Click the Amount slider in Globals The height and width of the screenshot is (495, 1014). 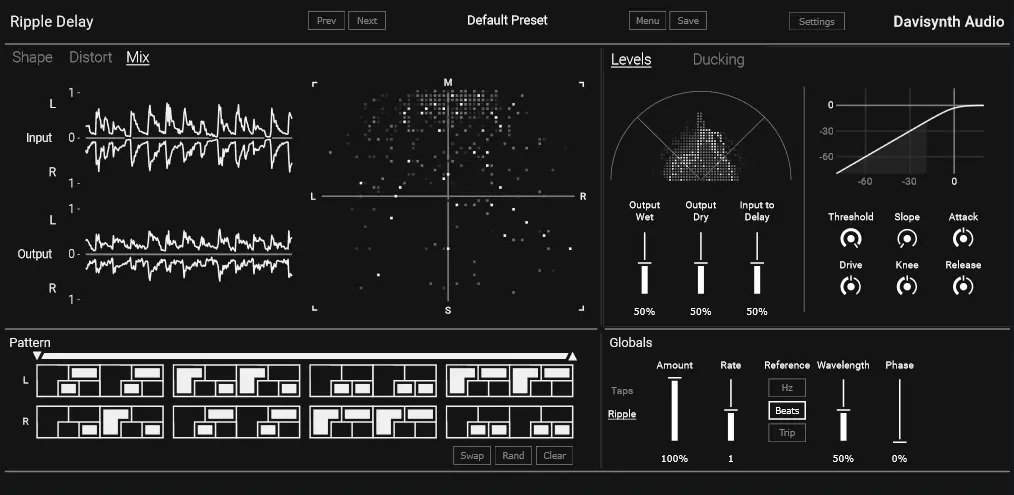[674, 410]
